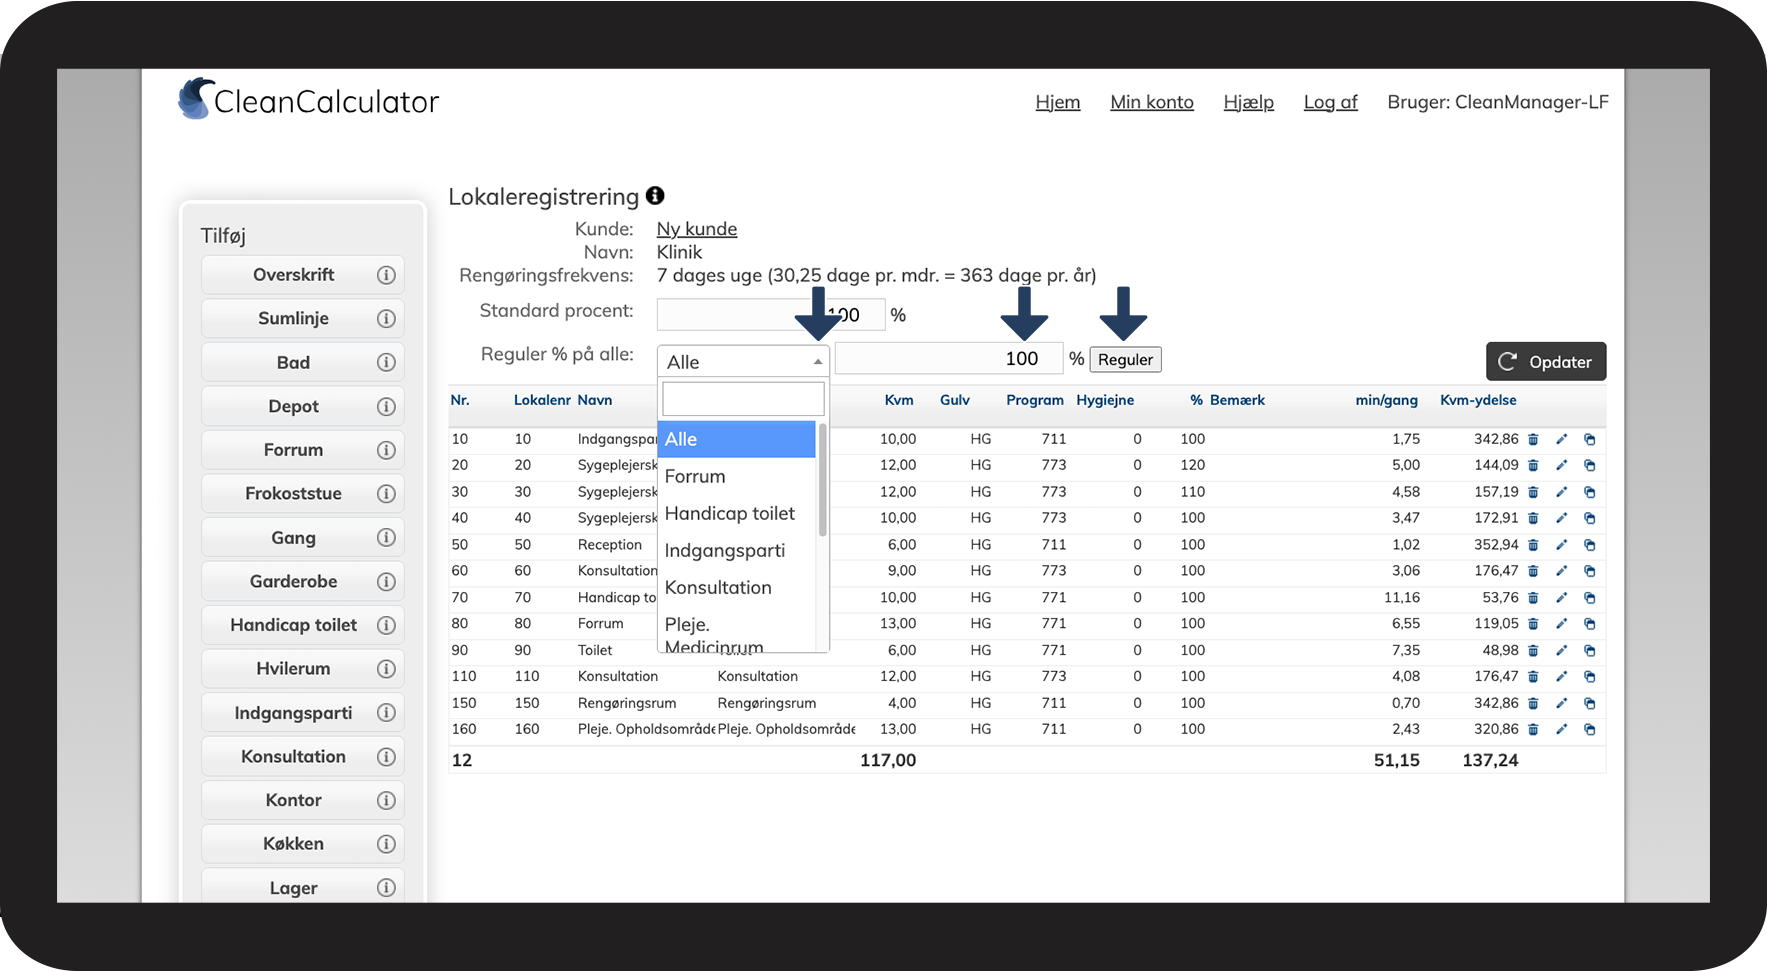Screen dimensions: 1767x971
Task: Pick Konsultation in the dropdown list
Action: (718, 587)
